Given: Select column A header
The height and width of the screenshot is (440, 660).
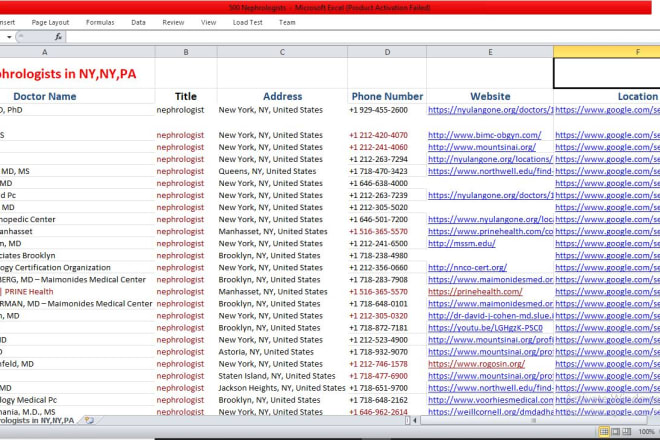Looking at the screenshot, I should coord(77,52).
